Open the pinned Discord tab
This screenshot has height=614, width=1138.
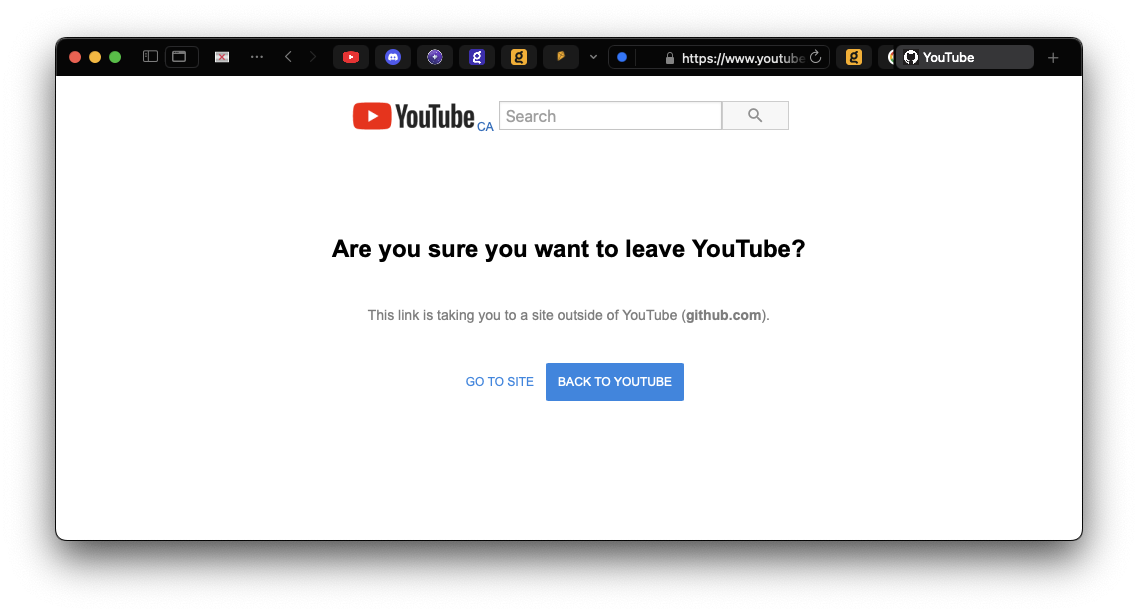pyautogui.click(x=393, y=57)
